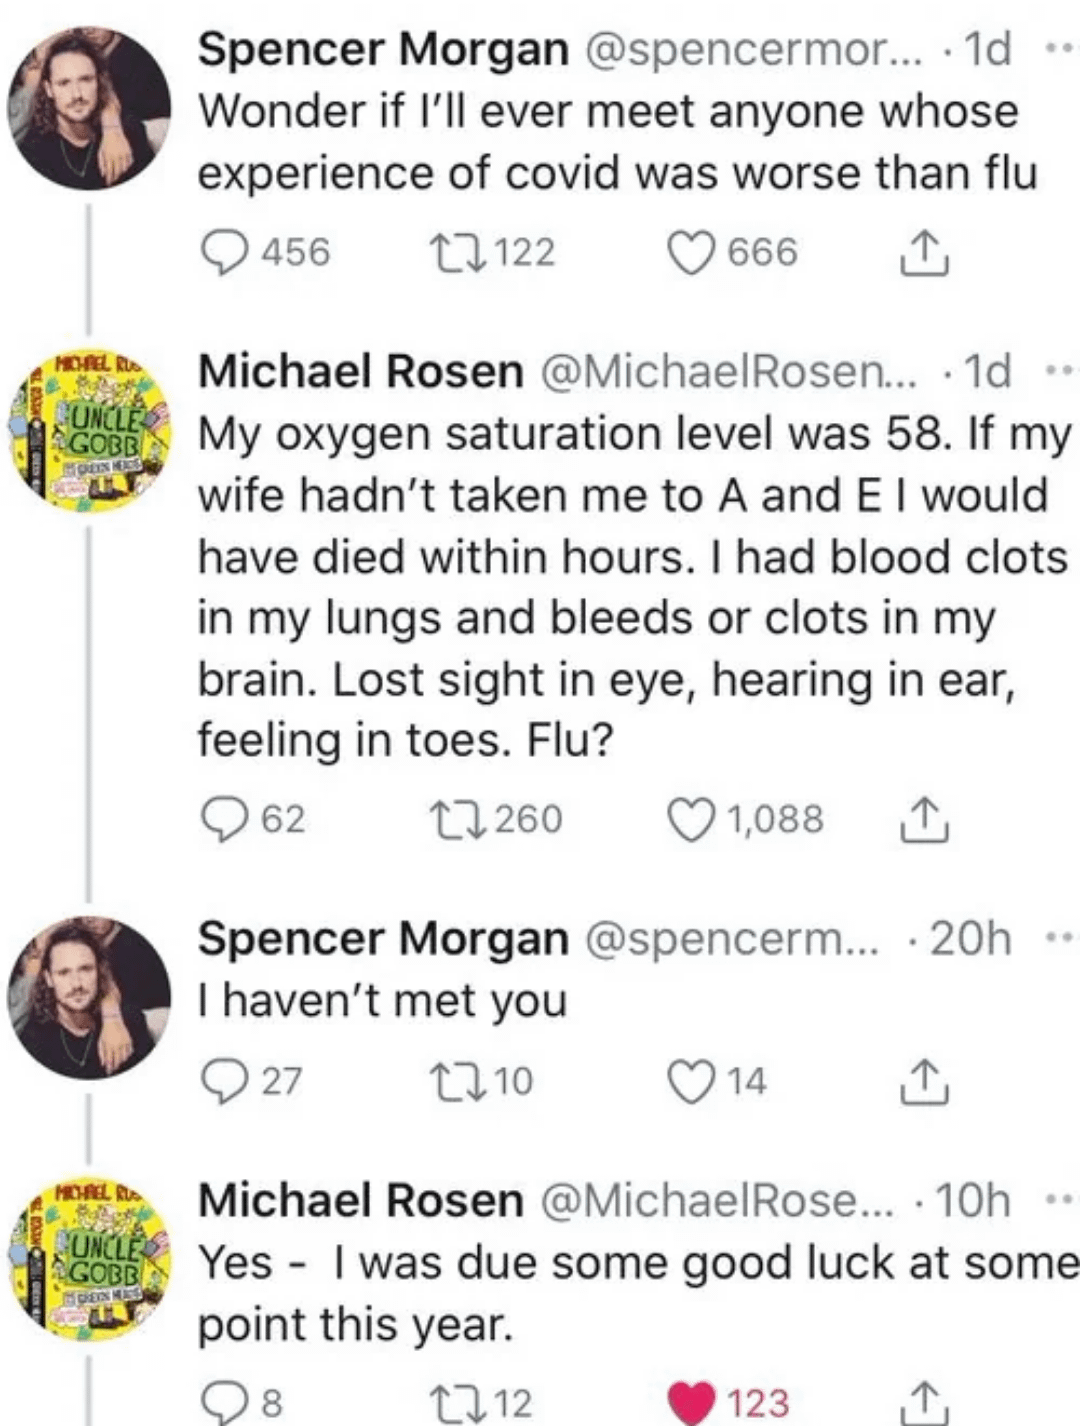
Task: Reply to the 'I haven't met you' tweet
Action: pos(224,1081)
